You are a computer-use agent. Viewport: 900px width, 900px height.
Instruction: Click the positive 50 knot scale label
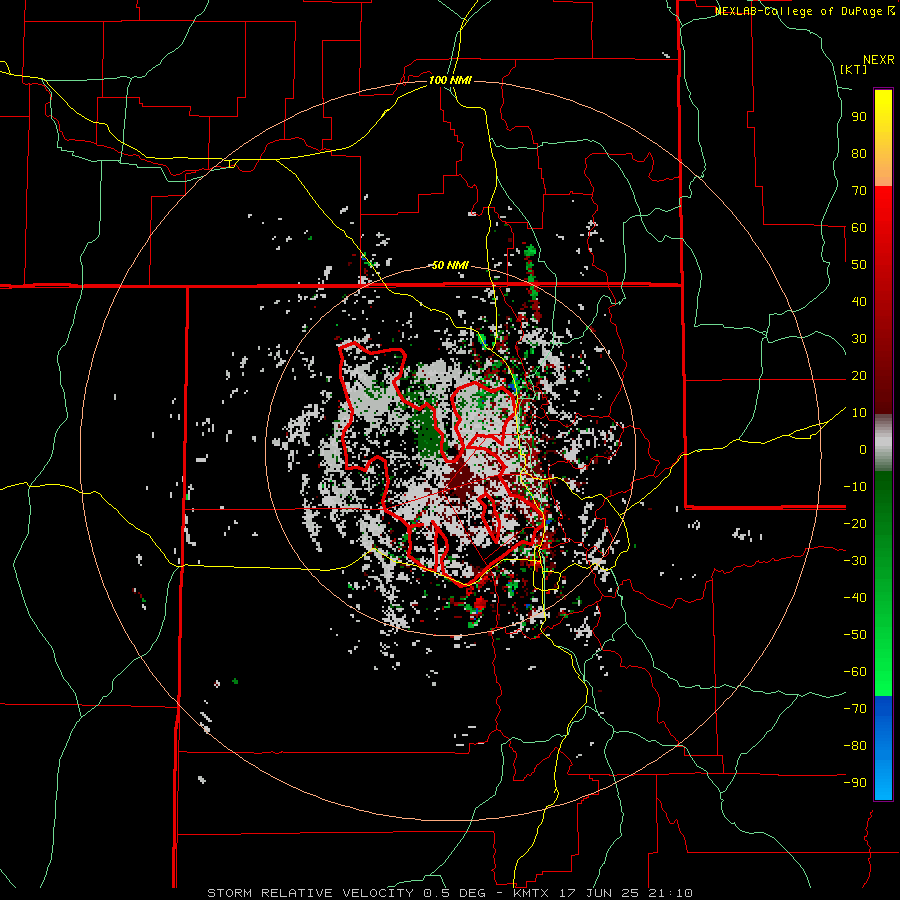coord(859,265)
